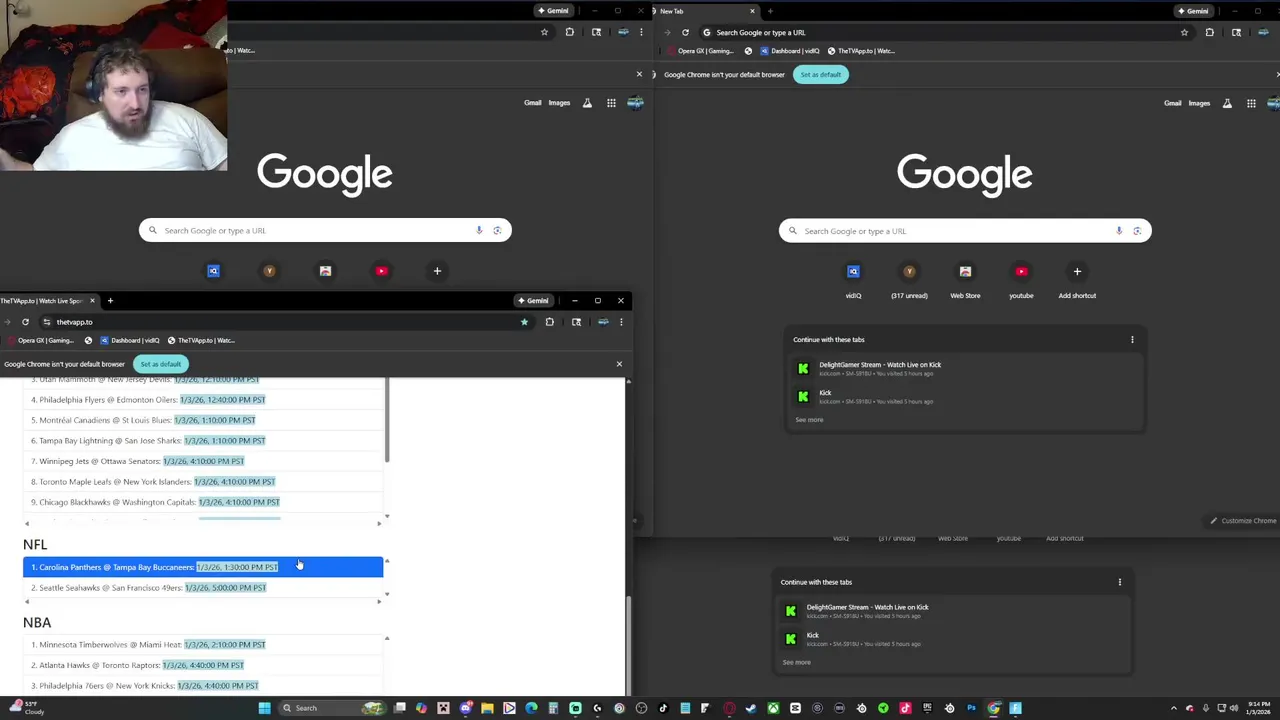The height and width of the screenshot is (720, 1280).
Task: Click Set as default in right window
Action: point(820,74)
